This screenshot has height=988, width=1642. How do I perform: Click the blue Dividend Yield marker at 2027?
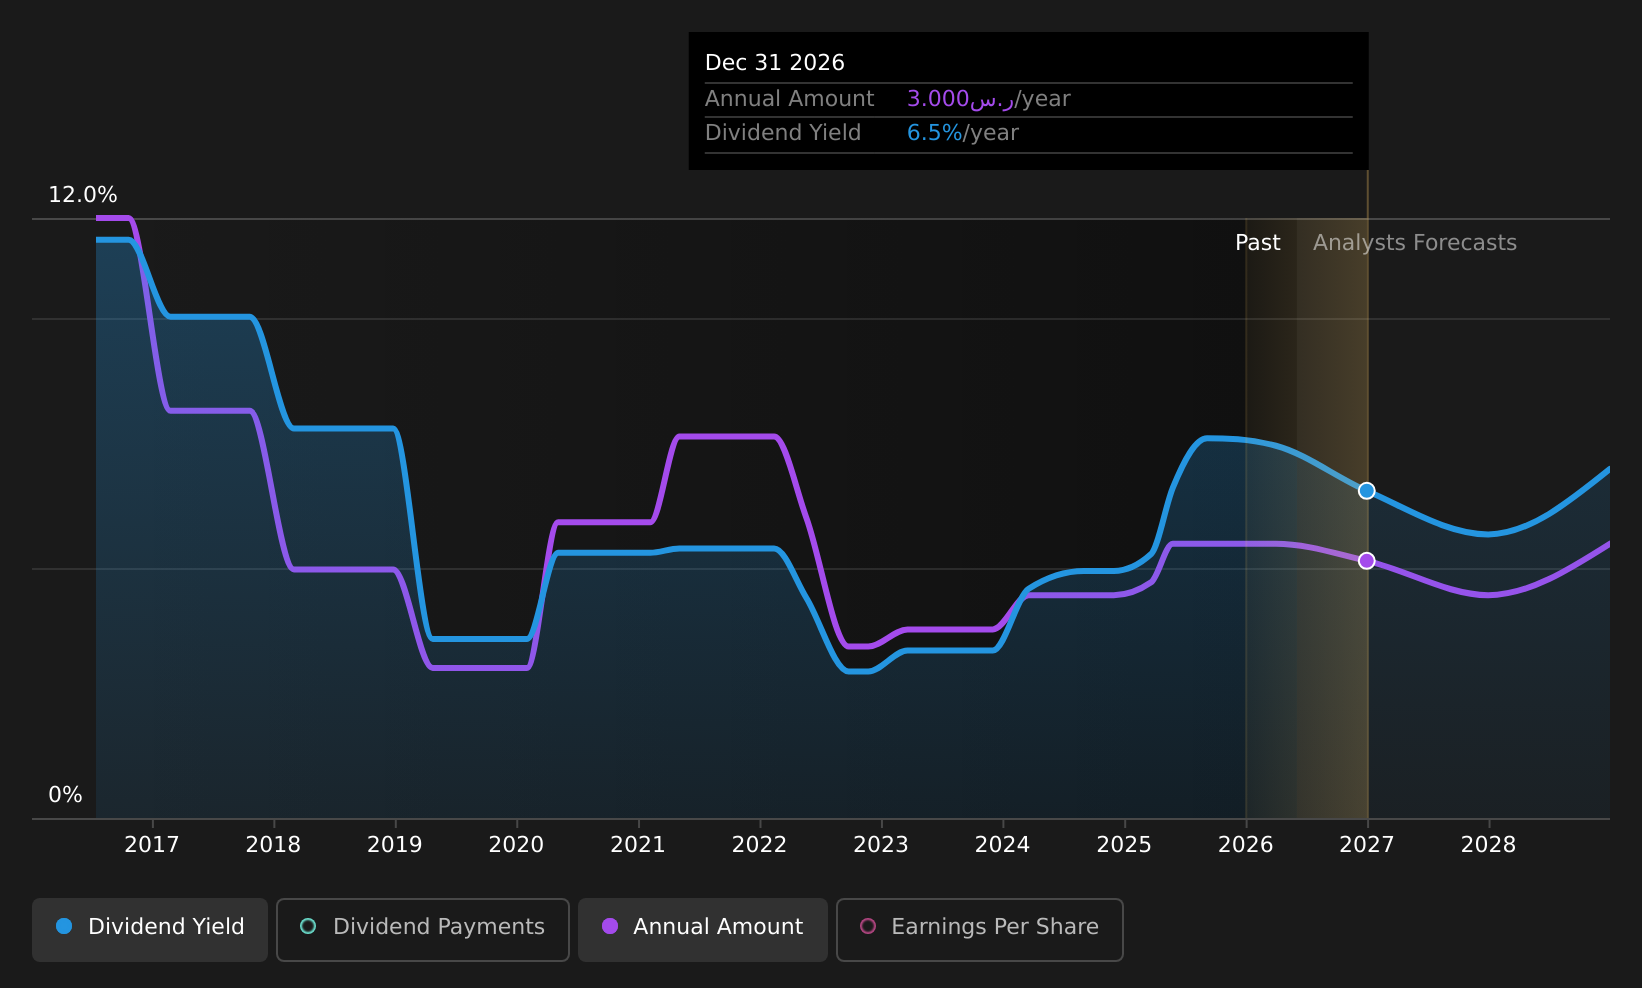click(x=1367, y=491)
